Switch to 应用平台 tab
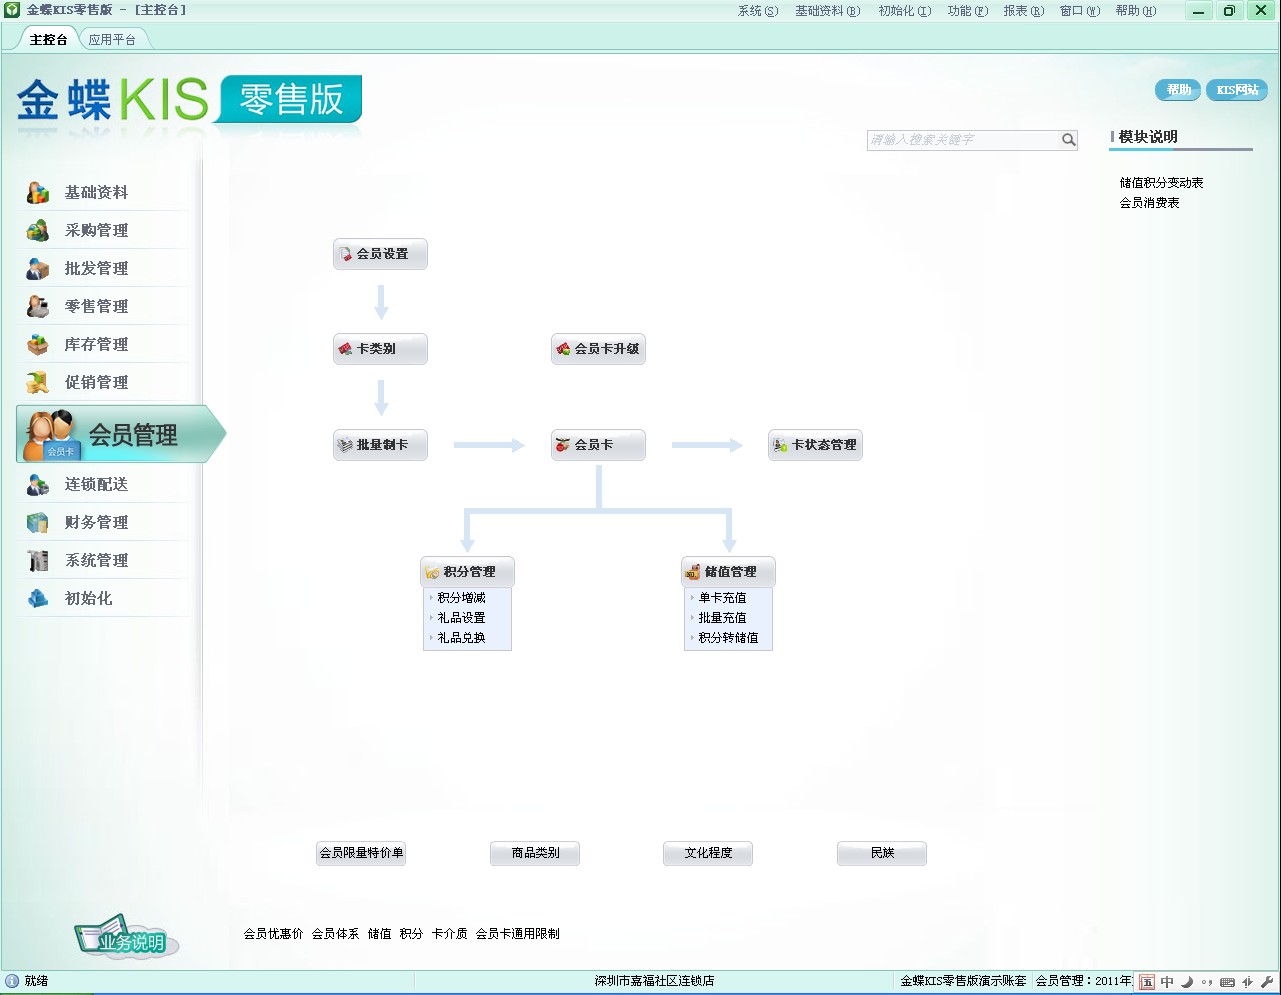This screenshot has height=995, width=1281. [112, 39]
